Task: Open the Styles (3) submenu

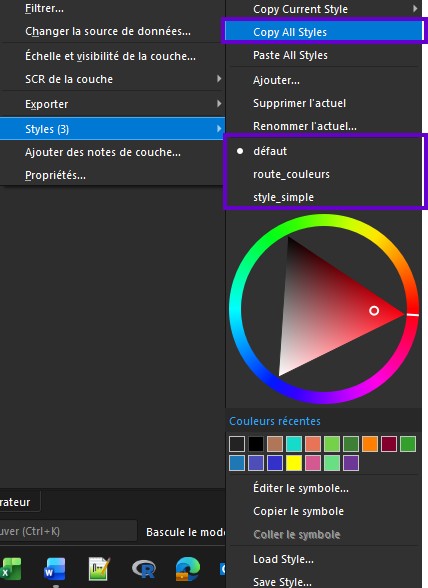Action: [x=113, y=129]
